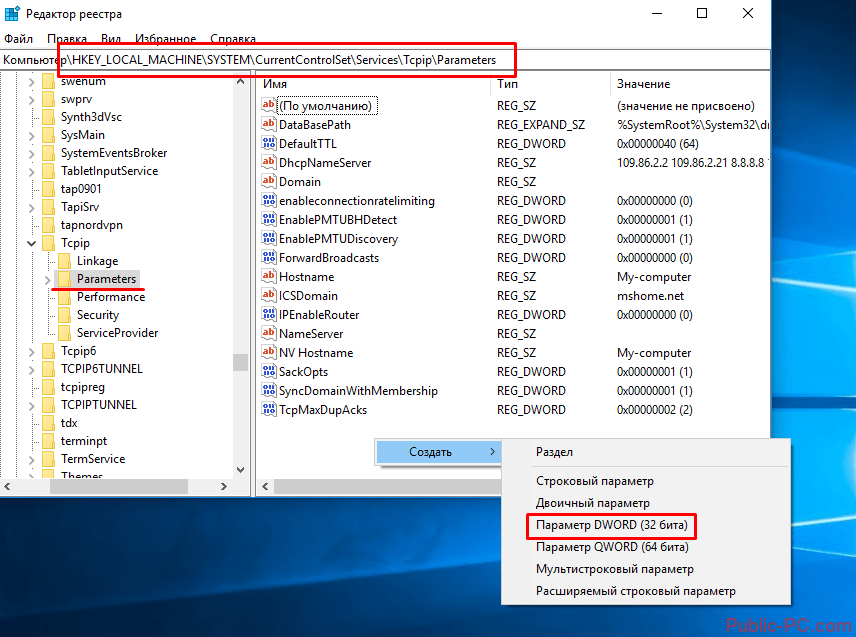Choose Параметр DWORD (32 бита) from submenu
Screen dimensions: 856x637
tap(610, 525)
